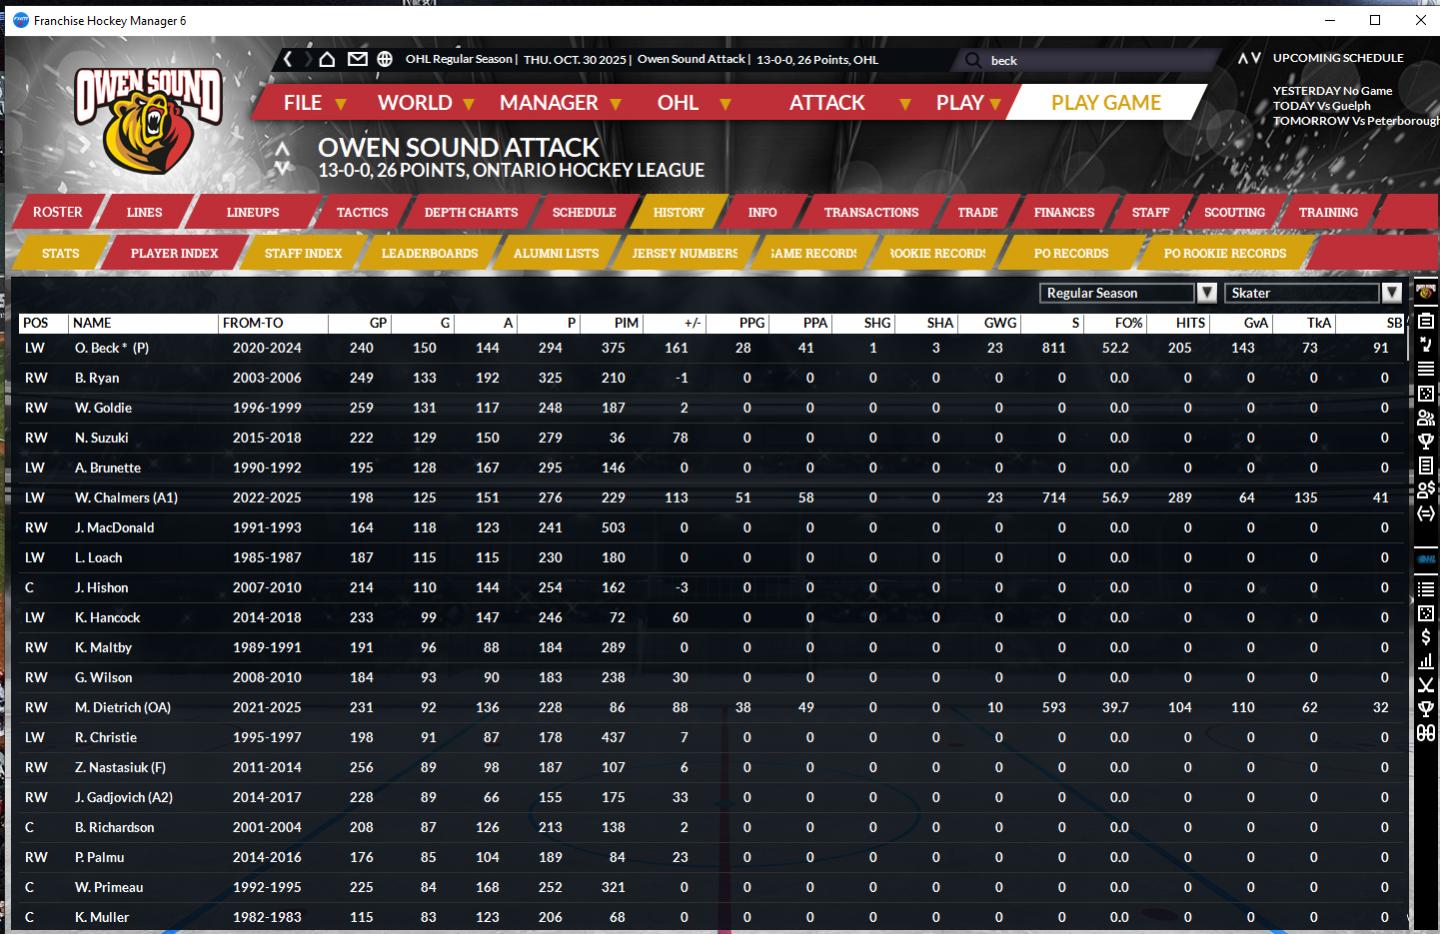The image size is (1440, 934).
Task: Click the bulleted list icon below the OHL logo
Action: tap(1426, 589)
